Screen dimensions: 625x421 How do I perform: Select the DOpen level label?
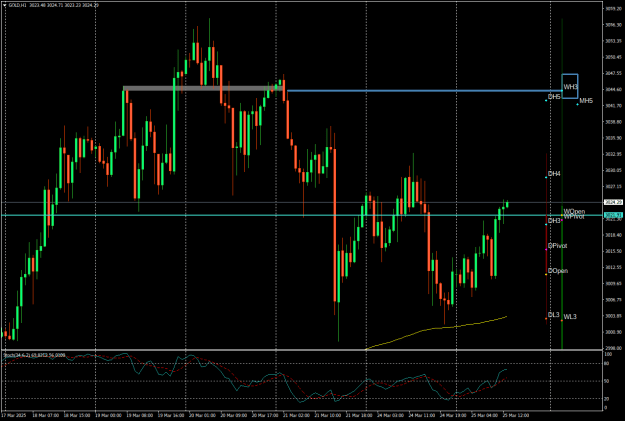pyautogui.click(x=558, y=271)
